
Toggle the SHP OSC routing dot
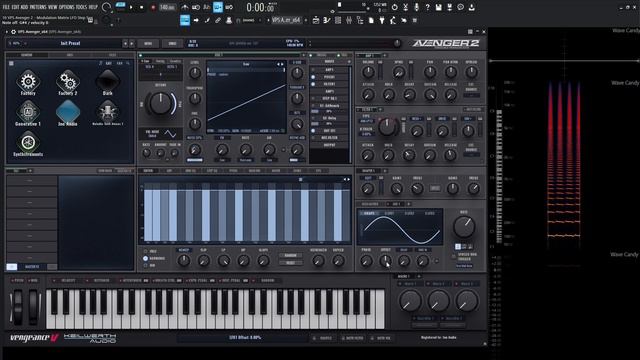pyautogui.click(x=313, y=131)
